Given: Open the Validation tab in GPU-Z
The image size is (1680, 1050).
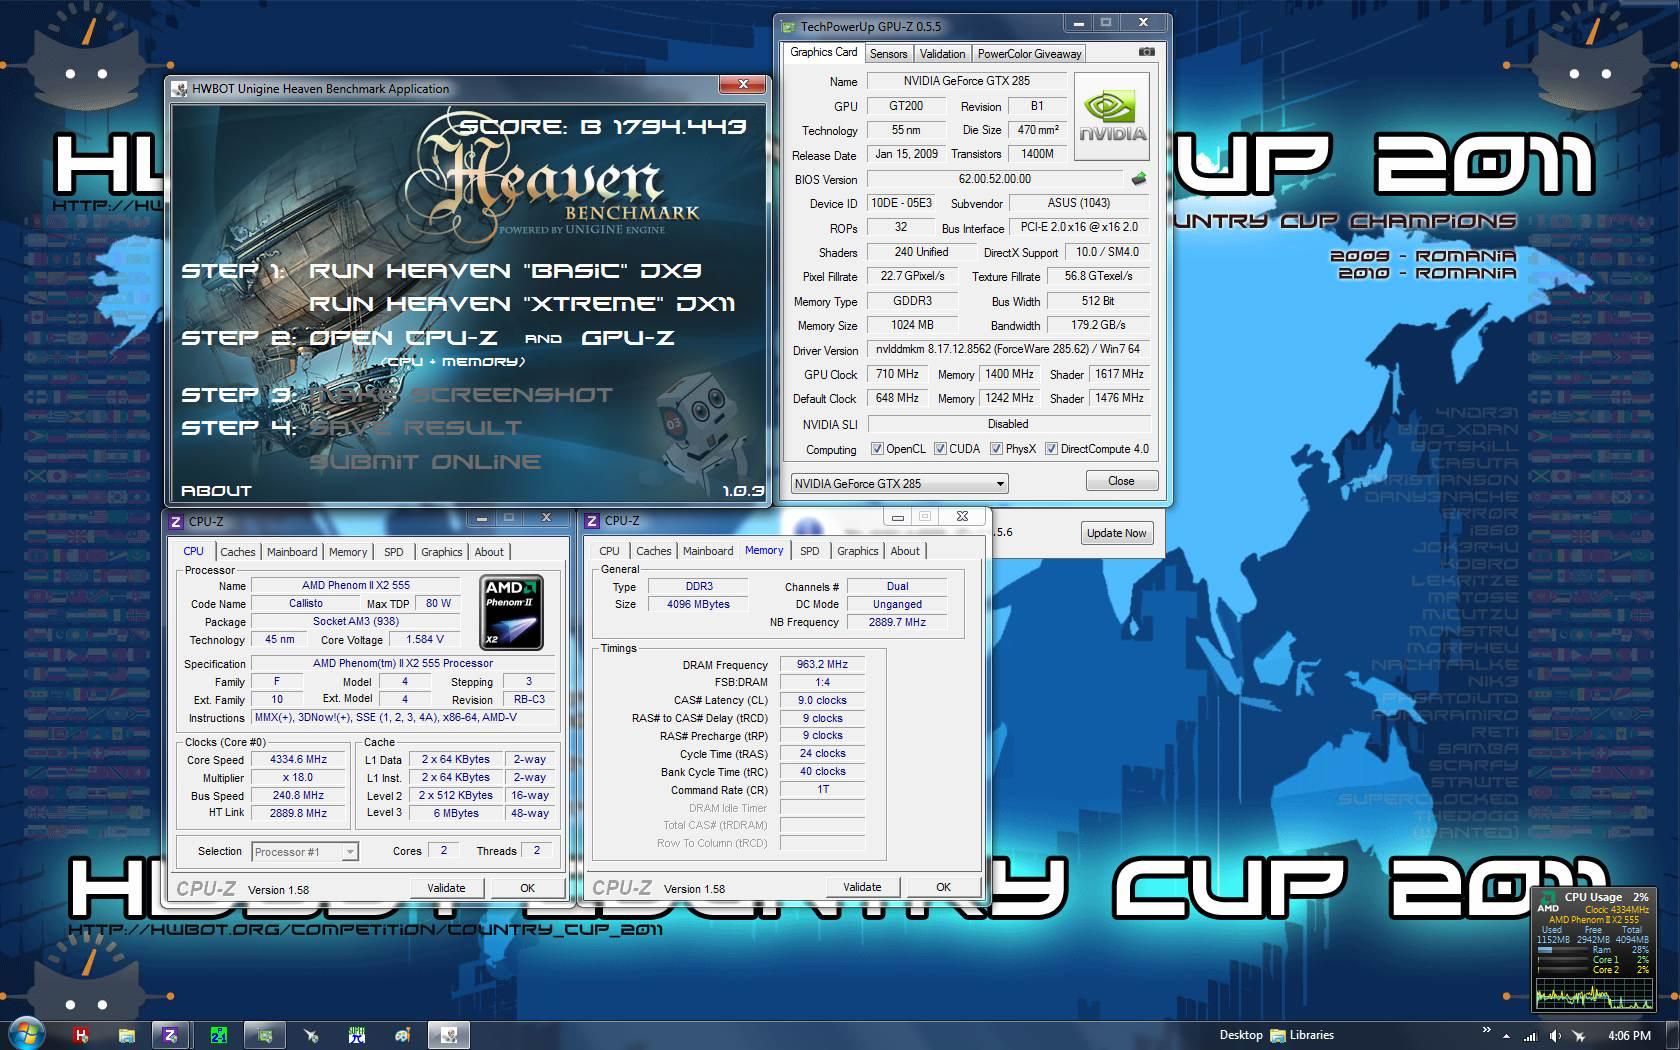Looking at the screenshot, I should click(x=942, y=54).
